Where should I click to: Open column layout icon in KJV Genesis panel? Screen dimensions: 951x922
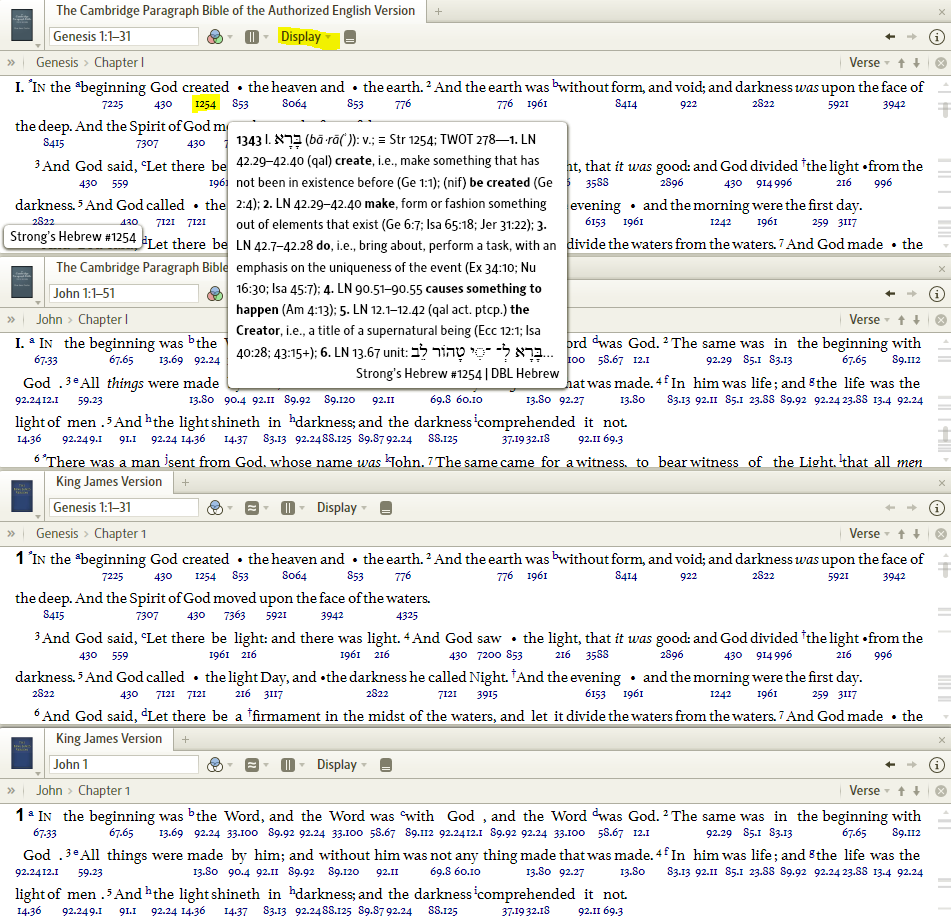click(288, 508)
